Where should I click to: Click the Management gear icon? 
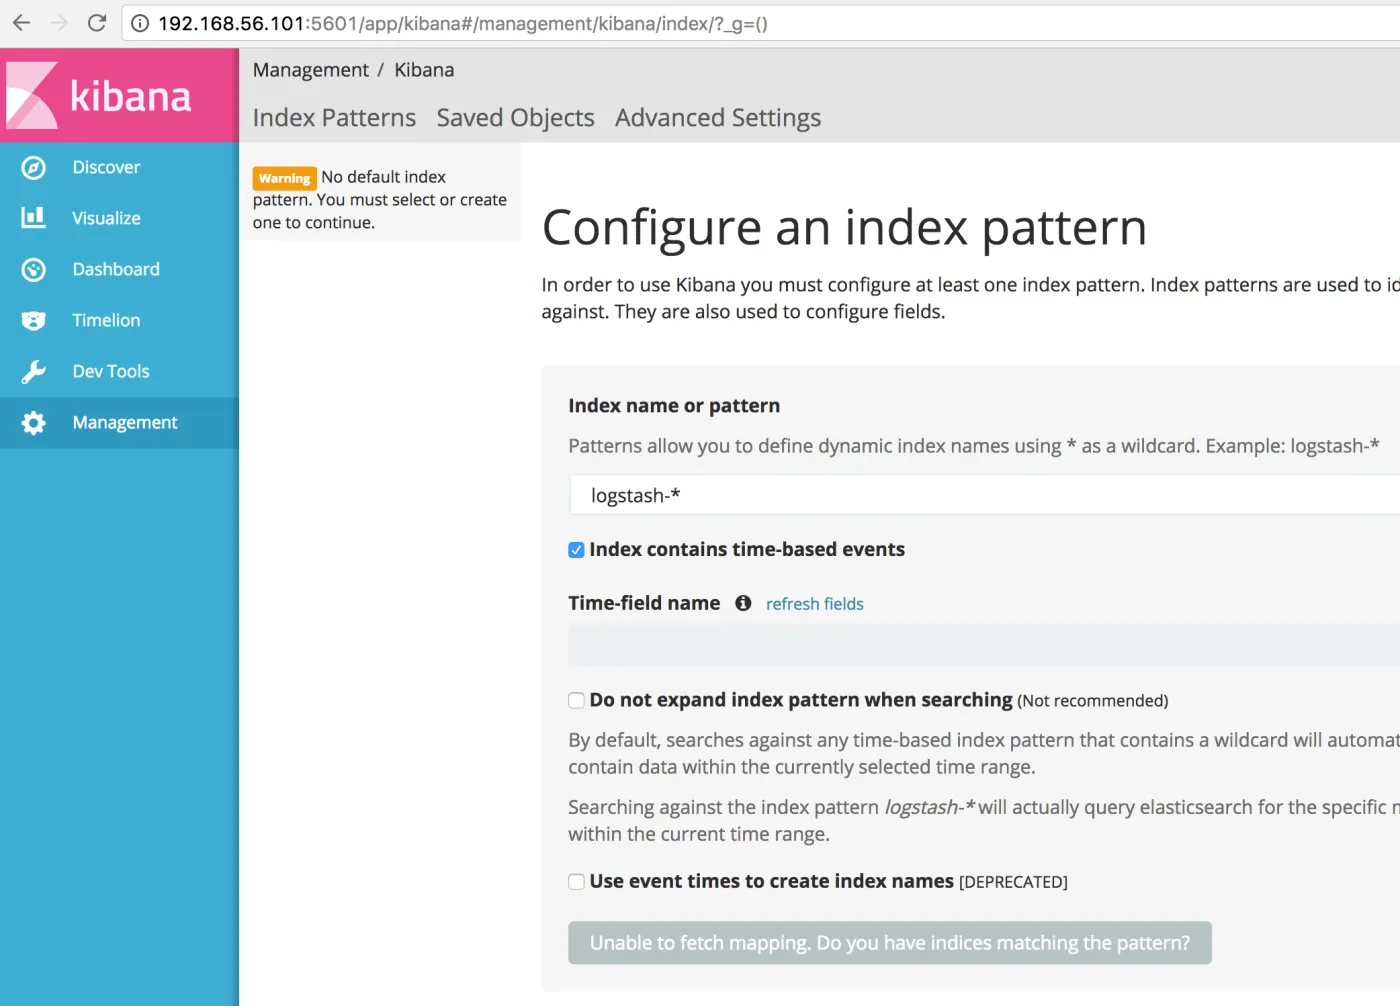pyautogui.click(x=34, y=423)
